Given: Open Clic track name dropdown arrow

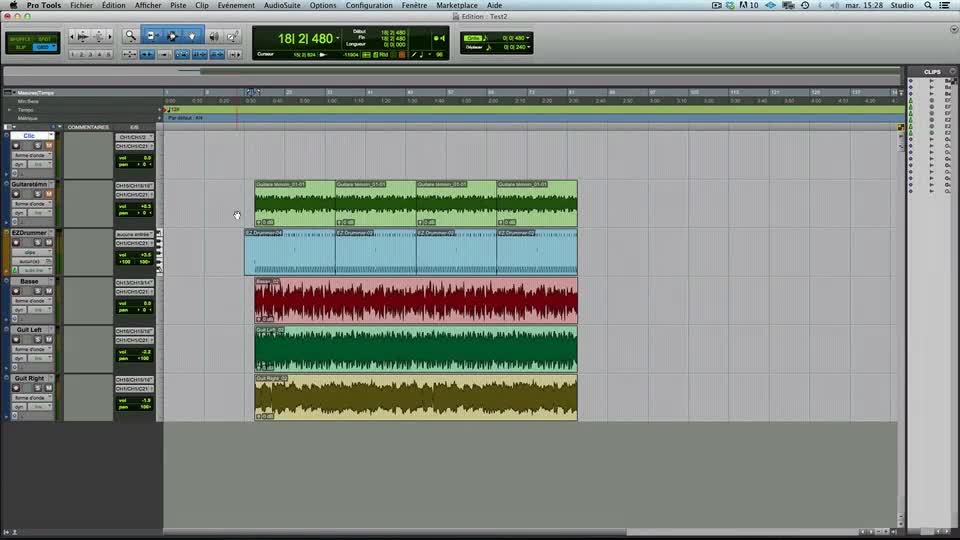Looking at the screenshot, I should [51, 136].
